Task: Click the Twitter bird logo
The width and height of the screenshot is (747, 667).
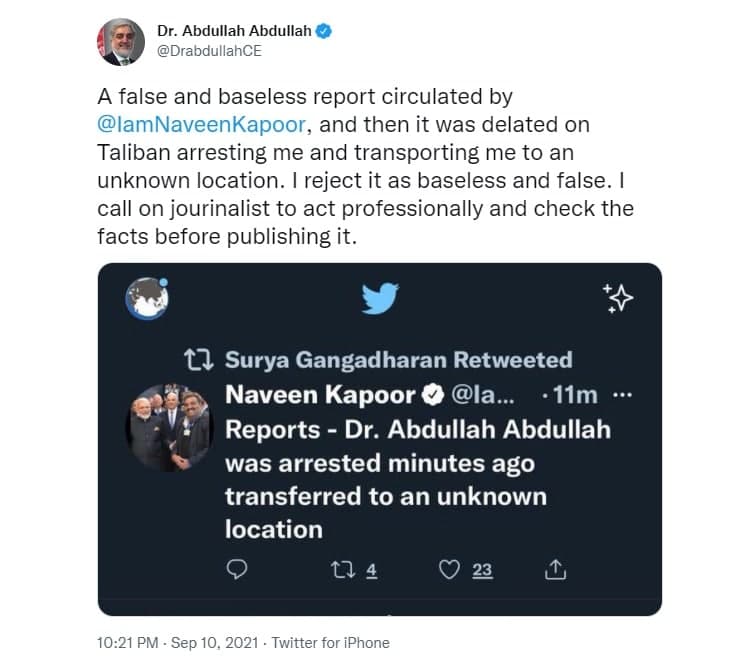Action: pyautogui.click(x=380, y=298)
